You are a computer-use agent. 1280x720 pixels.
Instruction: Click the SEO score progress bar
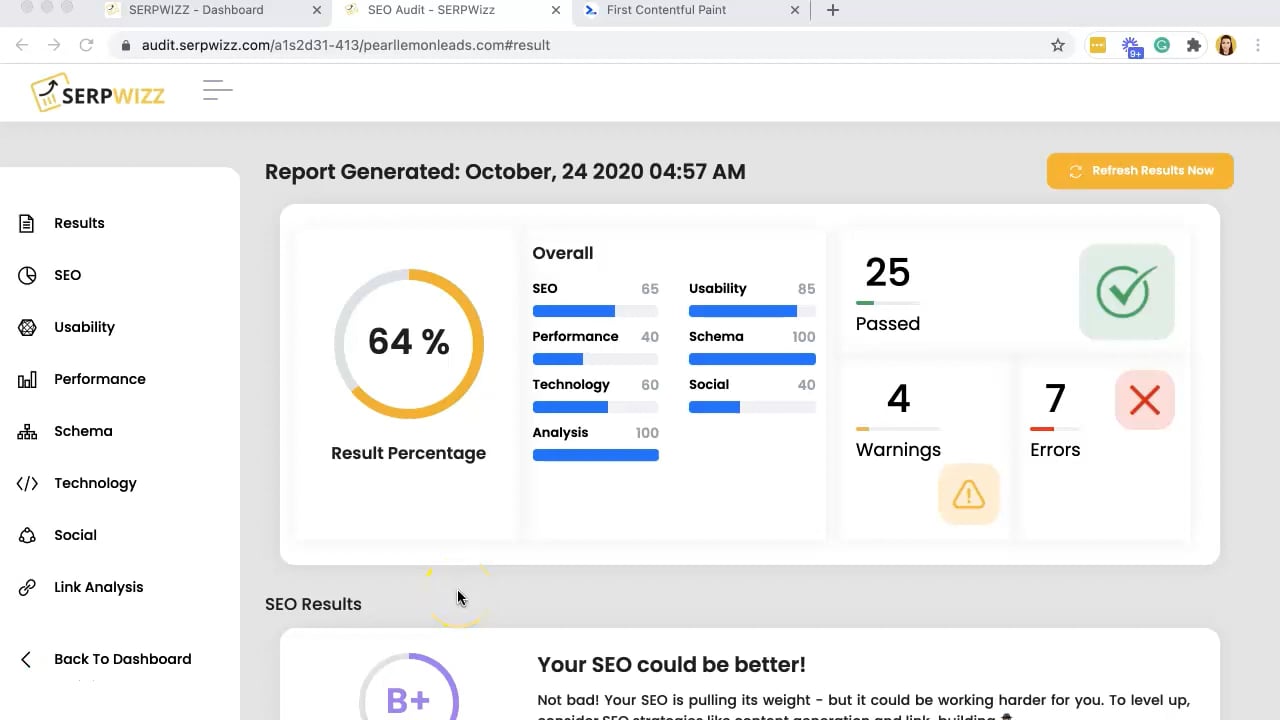point(595,311)
